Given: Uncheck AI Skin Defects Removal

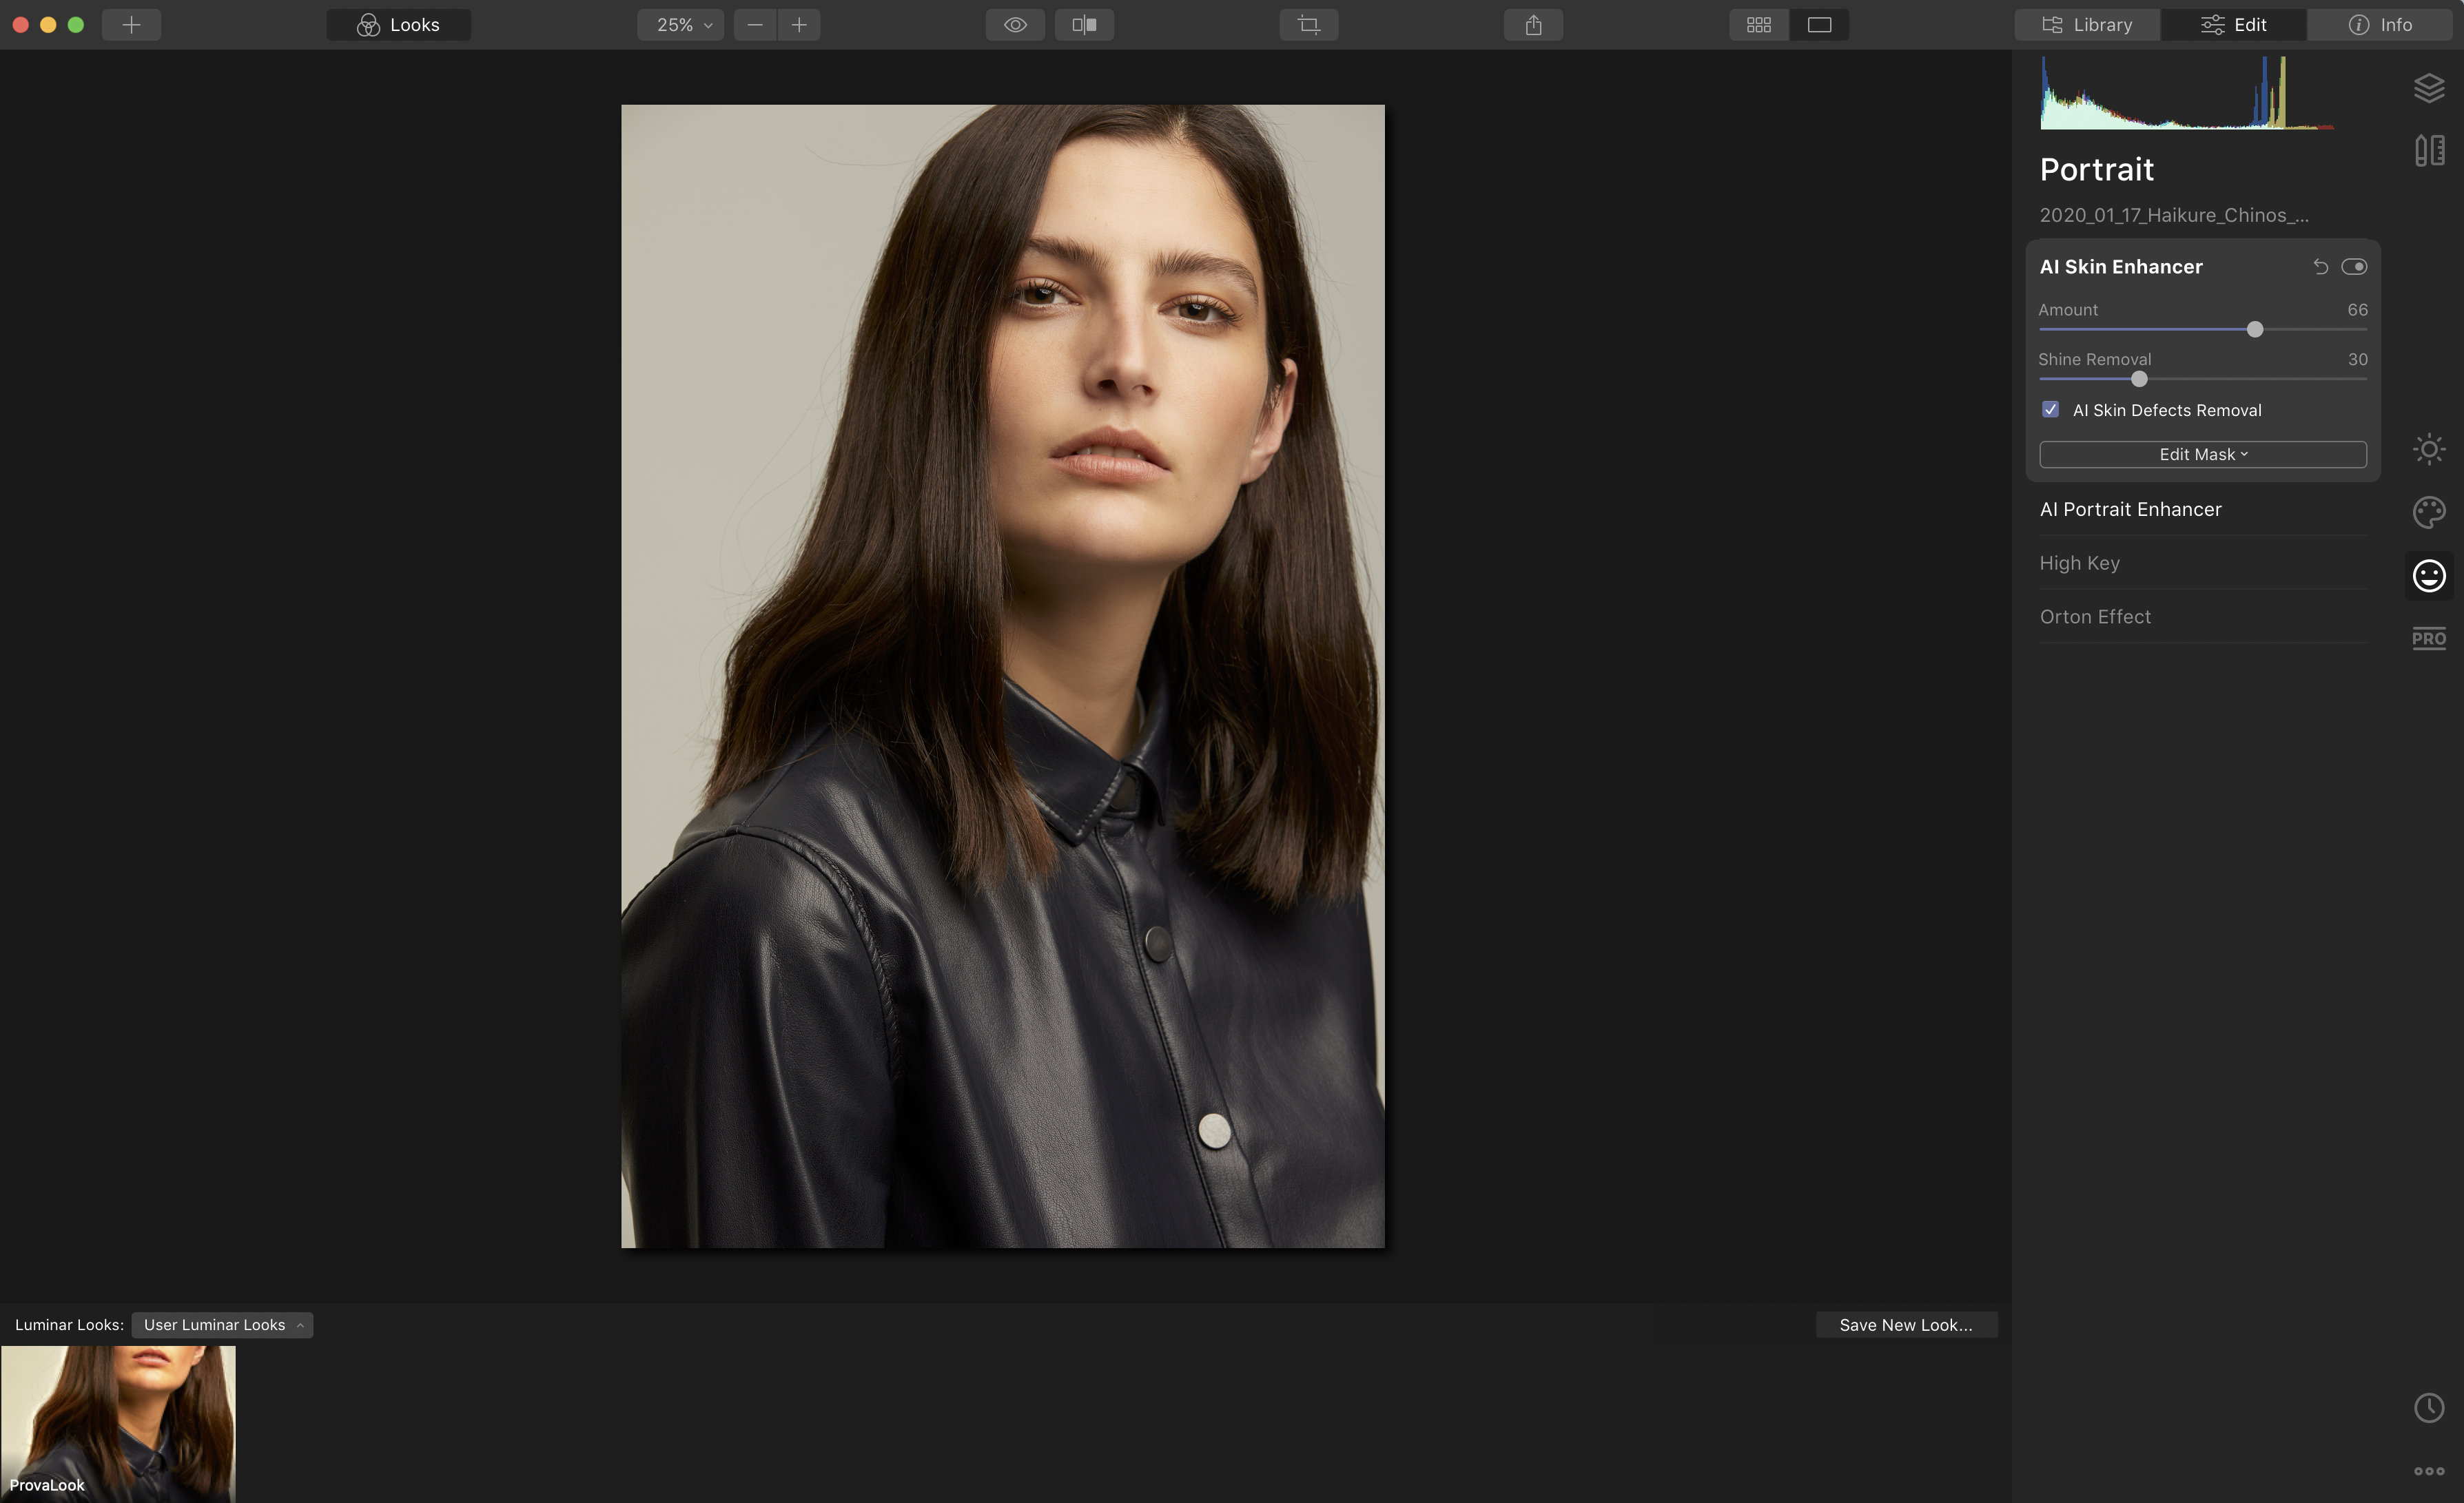Looking at the screenshot, I should click(2050, 410).
